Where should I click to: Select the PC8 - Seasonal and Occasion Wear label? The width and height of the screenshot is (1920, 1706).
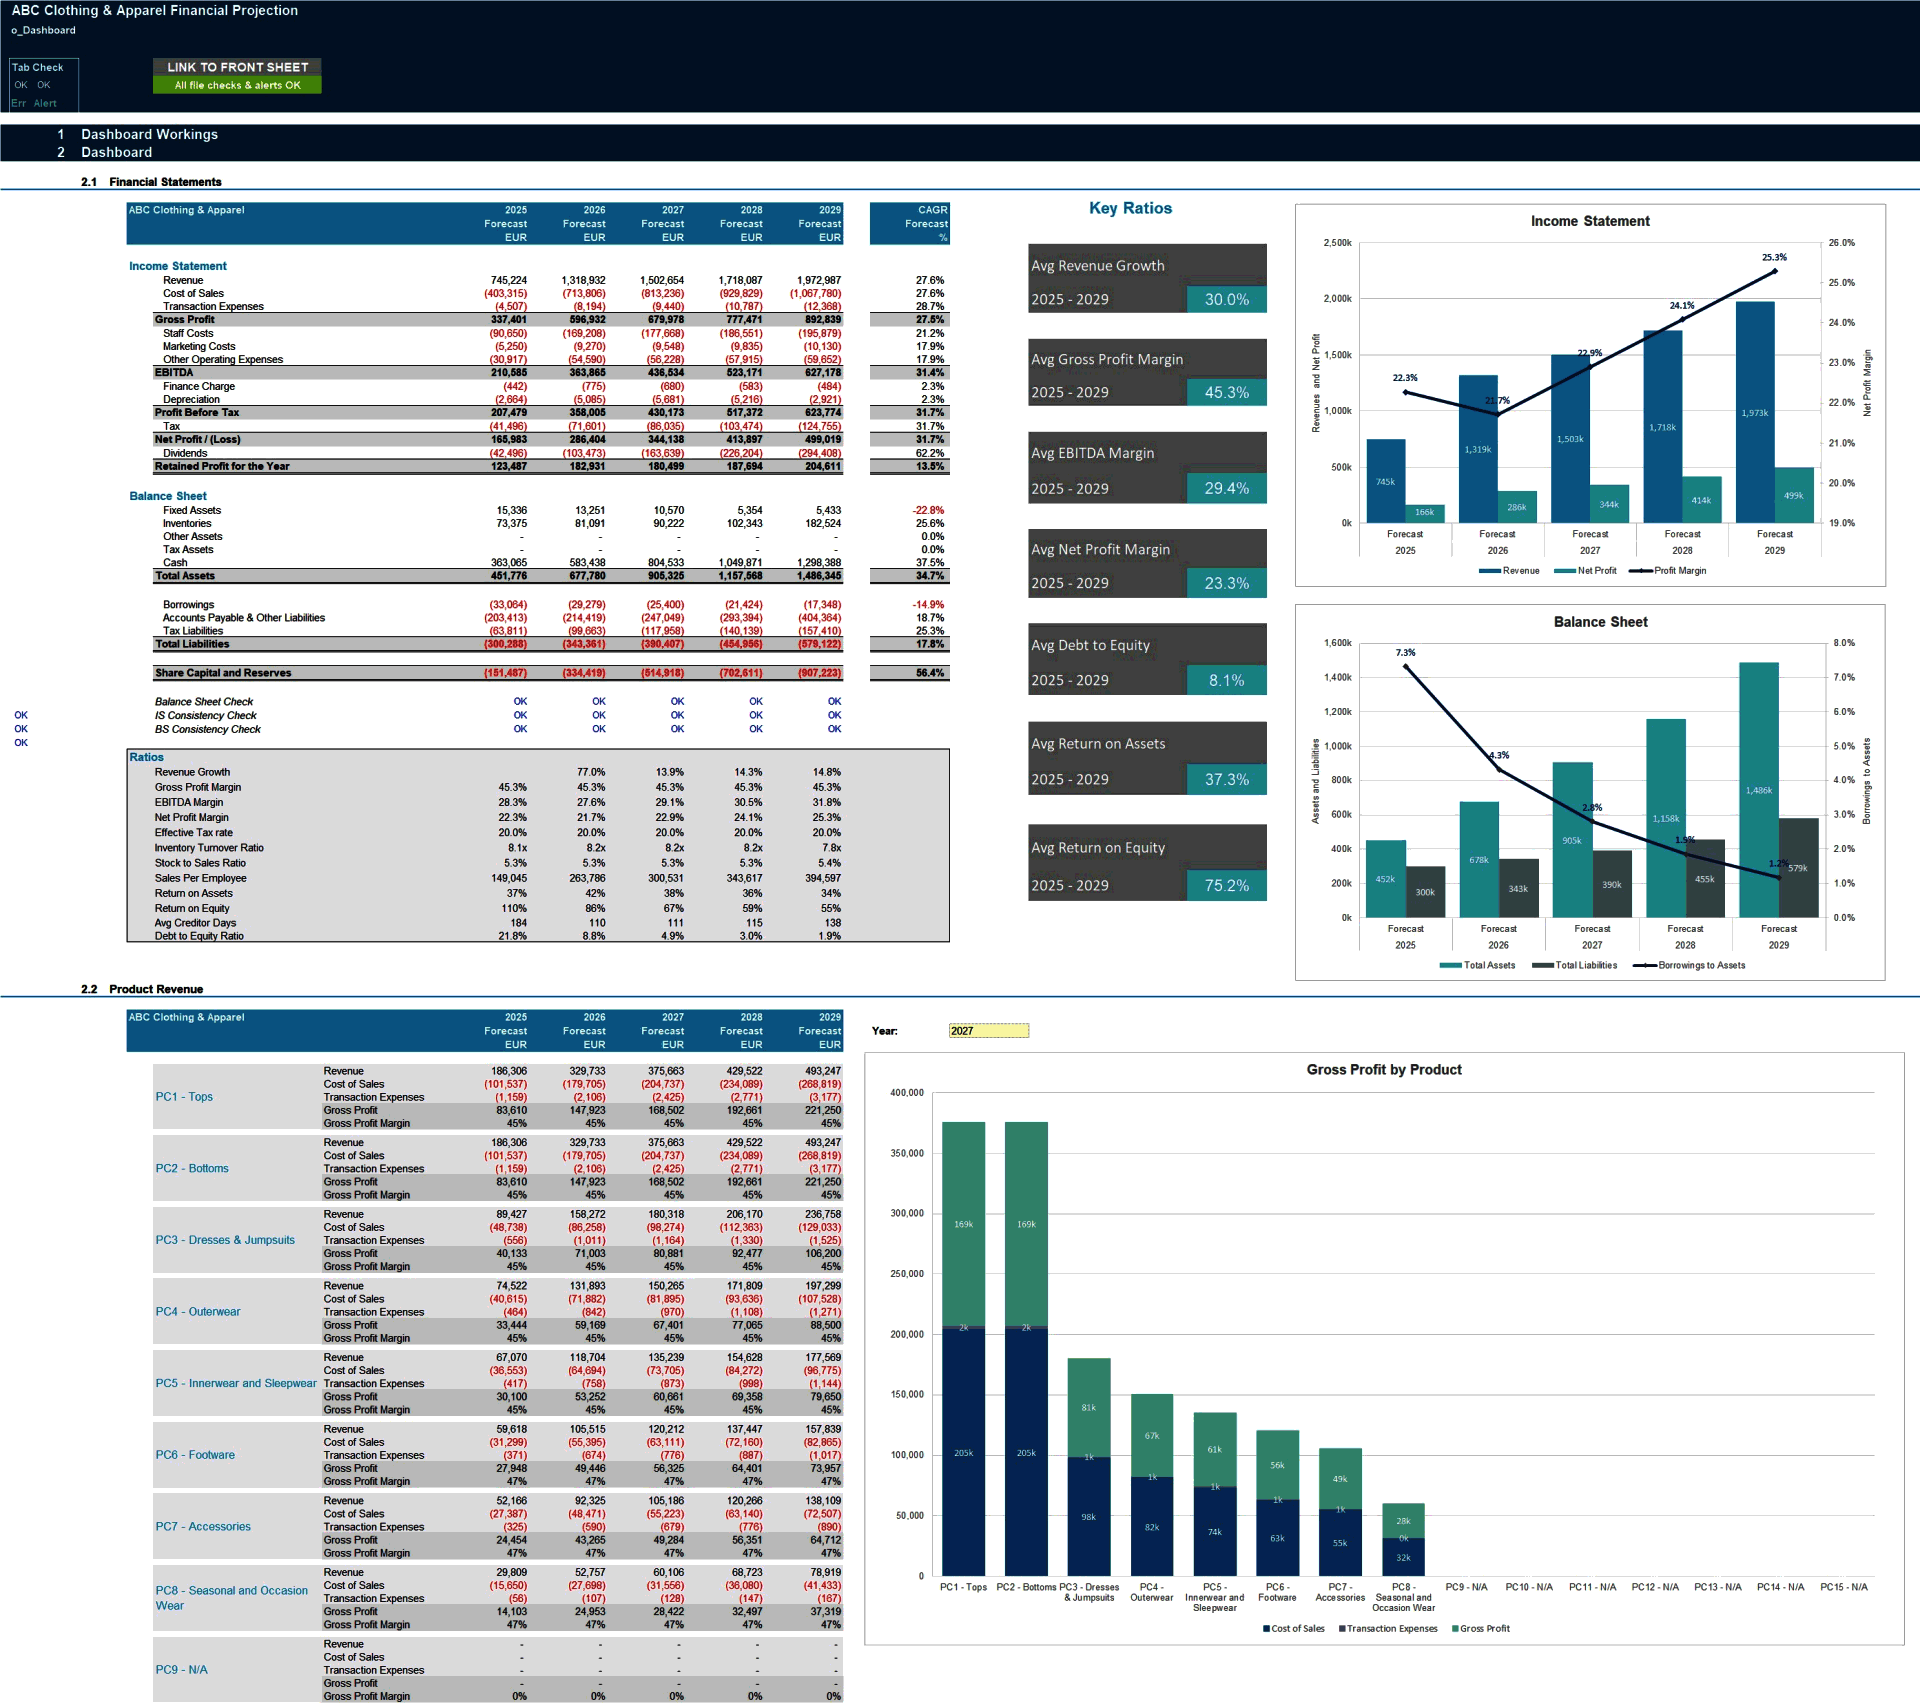[x=232, y=1598]
